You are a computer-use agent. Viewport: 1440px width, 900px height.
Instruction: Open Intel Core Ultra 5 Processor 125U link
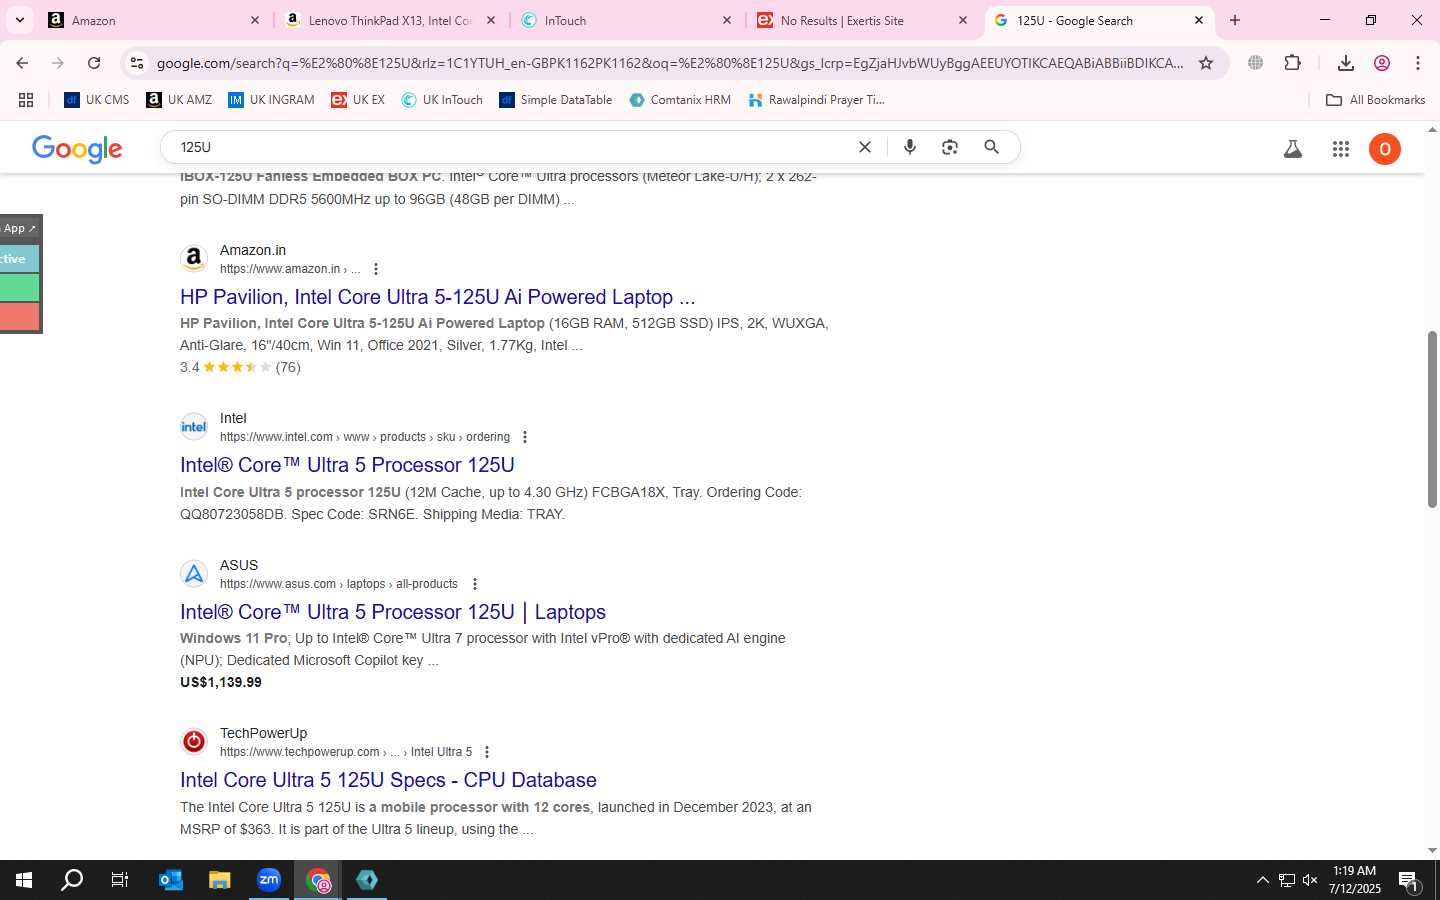(x=347, y=465)
